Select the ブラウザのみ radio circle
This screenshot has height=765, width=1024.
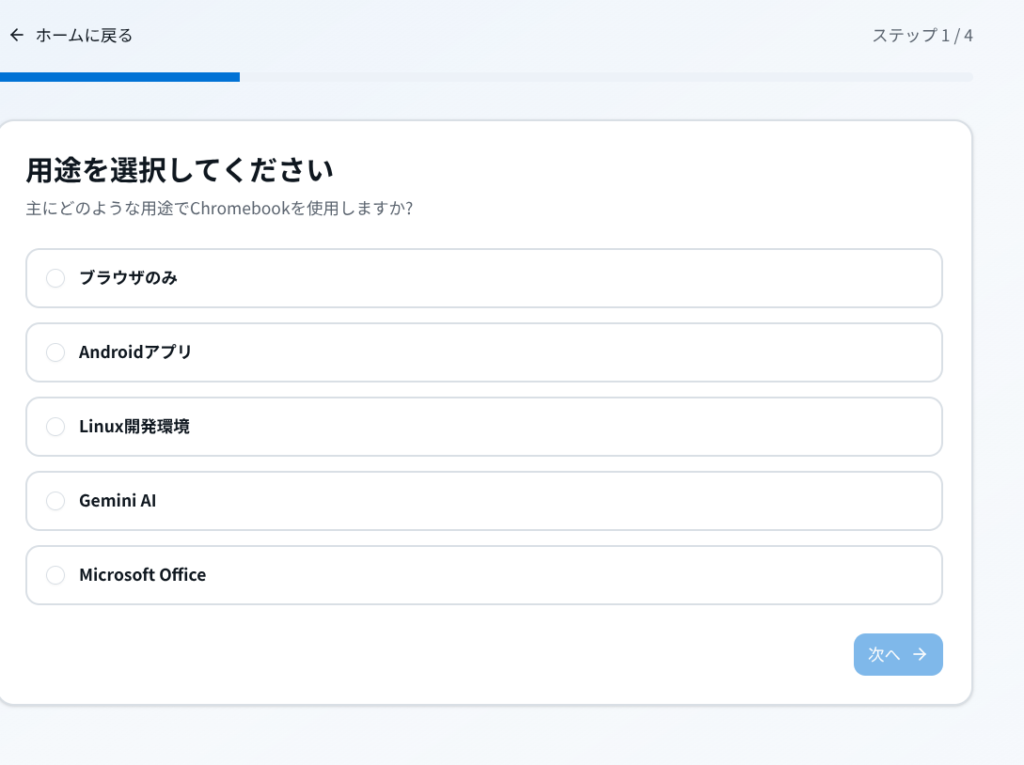pos(56,278)
